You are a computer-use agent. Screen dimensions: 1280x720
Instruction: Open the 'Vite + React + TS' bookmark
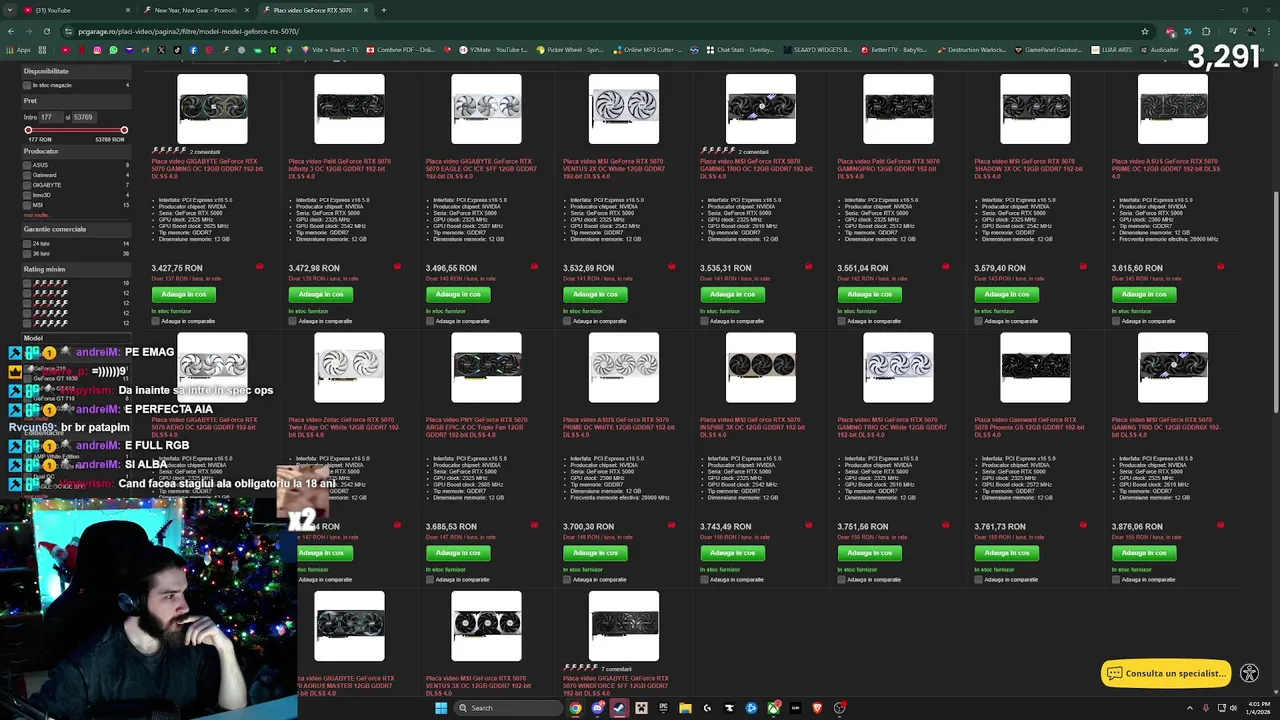click(x=328, y=50)
